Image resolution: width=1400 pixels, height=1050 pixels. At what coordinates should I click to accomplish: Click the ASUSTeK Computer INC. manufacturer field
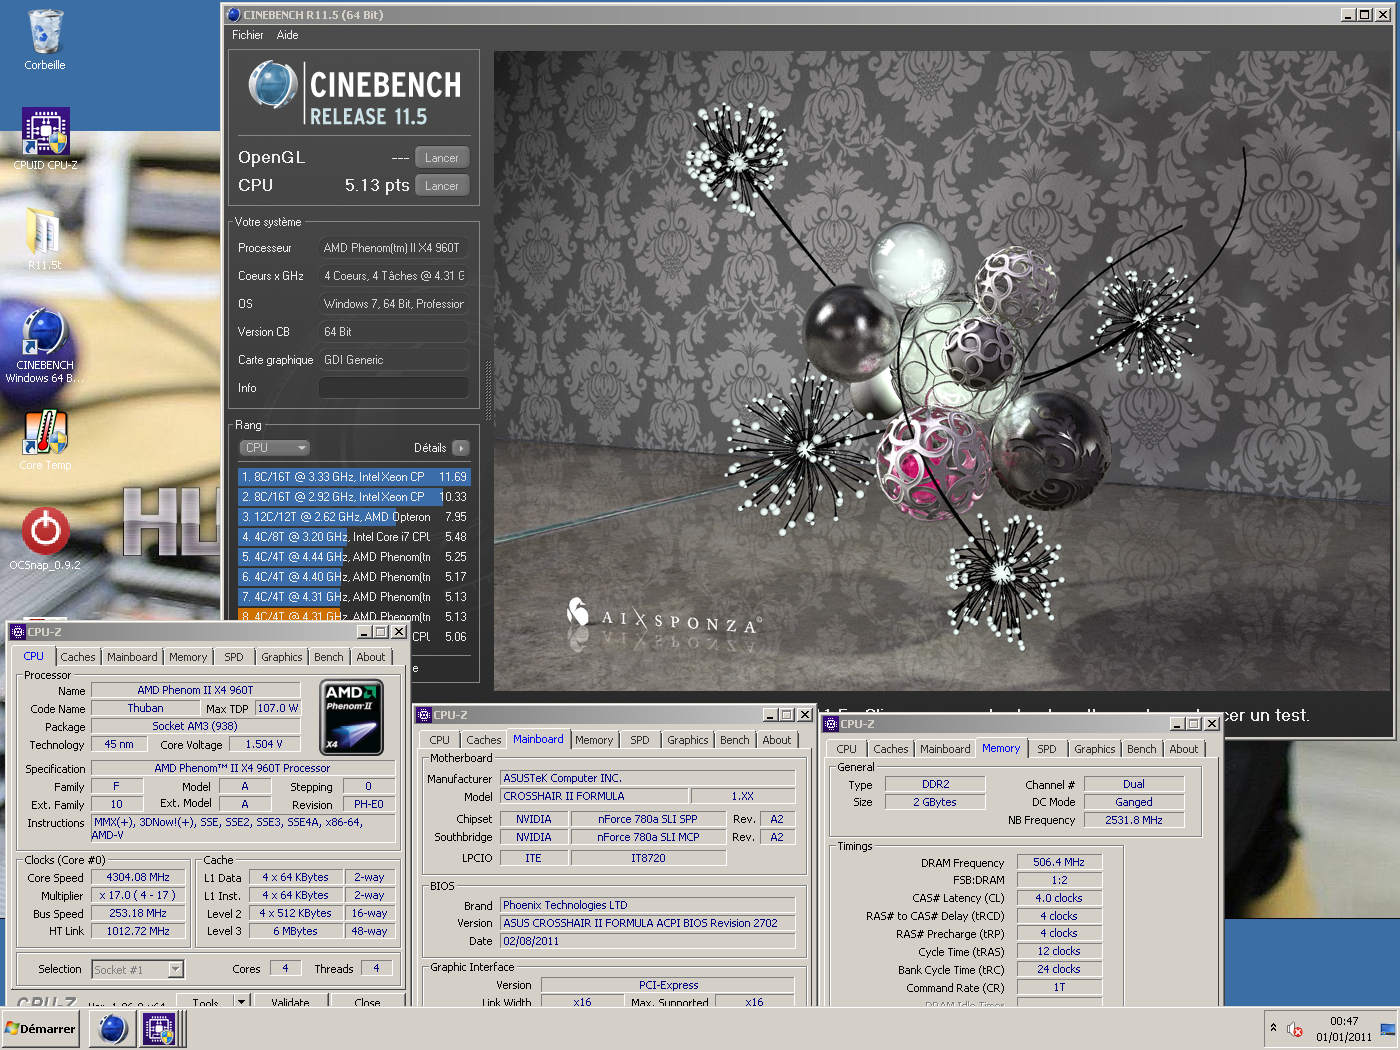pyautogui.click(x=648, y=778)
